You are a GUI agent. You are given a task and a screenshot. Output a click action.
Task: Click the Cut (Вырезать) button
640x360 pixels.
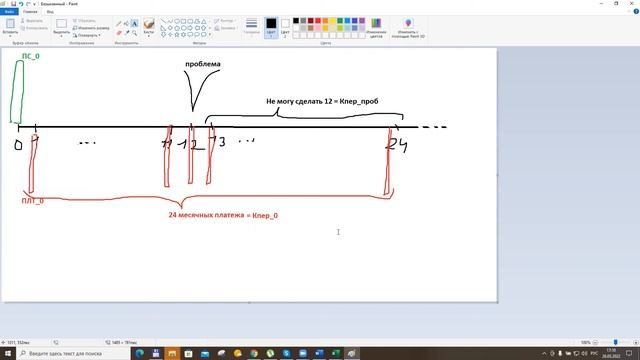point(32,21)
